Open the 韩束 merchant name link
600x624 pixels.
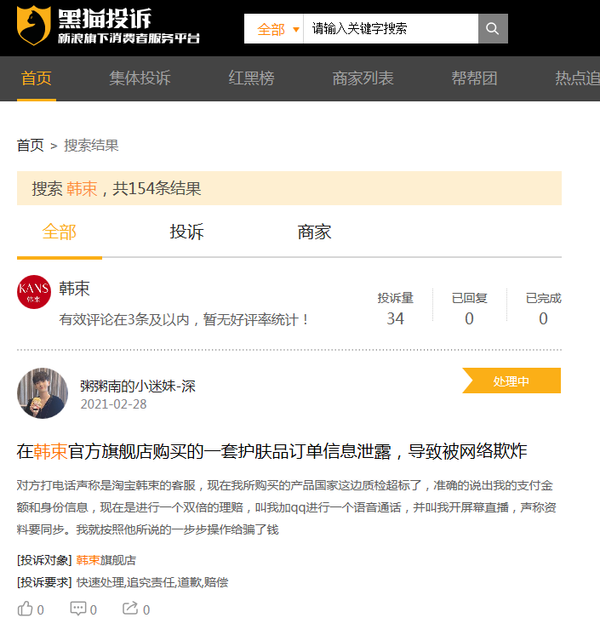(74, 289)
